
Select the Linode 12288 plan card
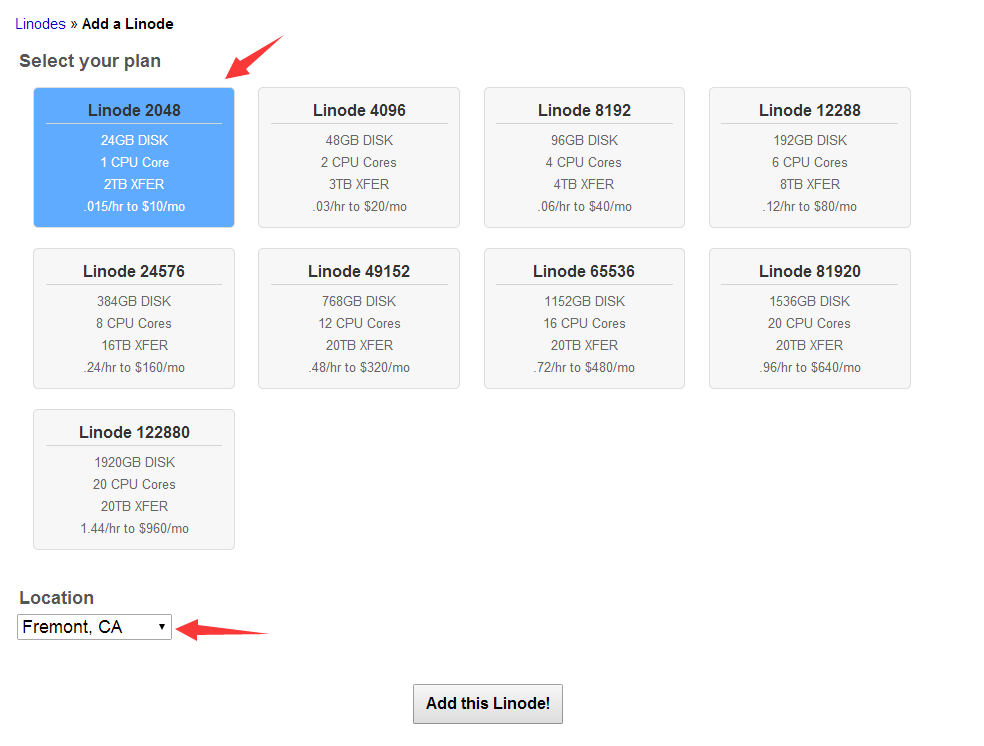(x=809, y=157)
